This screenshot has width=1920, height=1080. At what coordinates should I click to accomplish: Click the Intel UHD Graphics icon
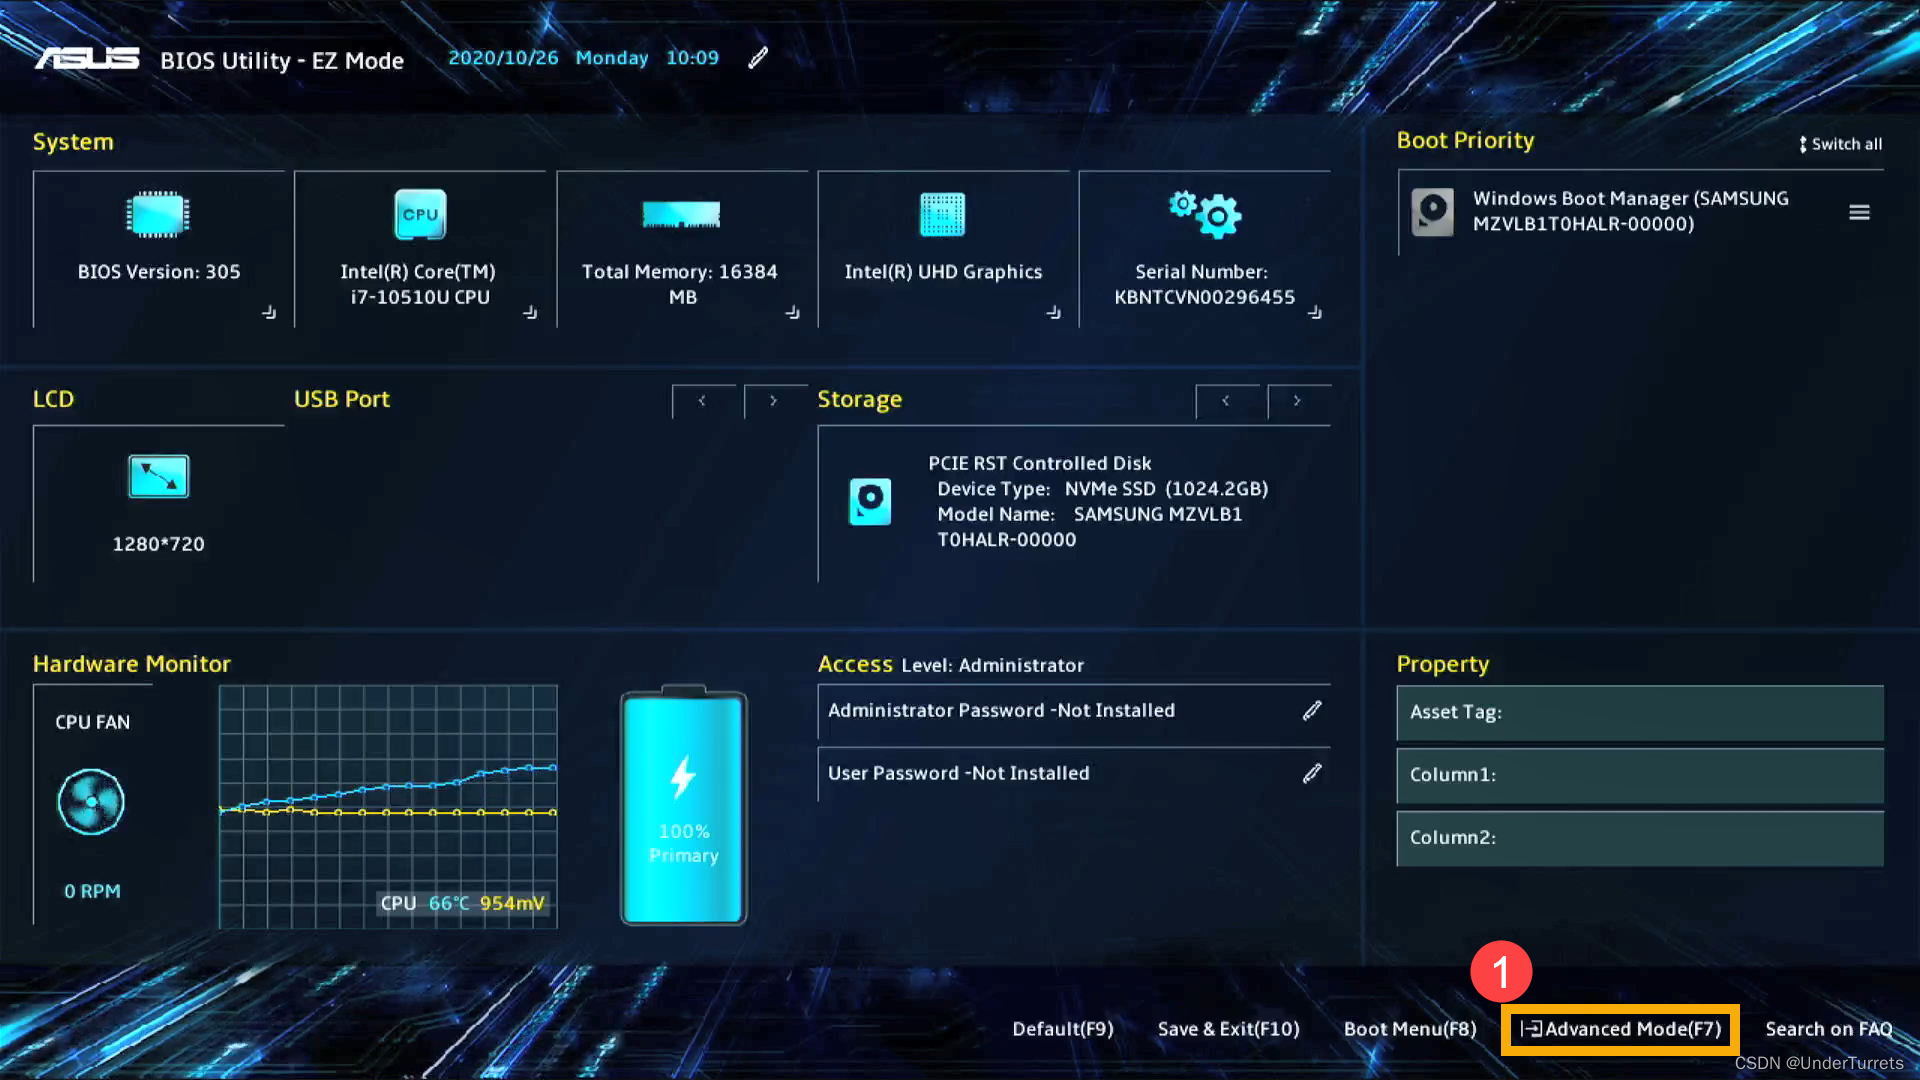(x=942, y=214)
